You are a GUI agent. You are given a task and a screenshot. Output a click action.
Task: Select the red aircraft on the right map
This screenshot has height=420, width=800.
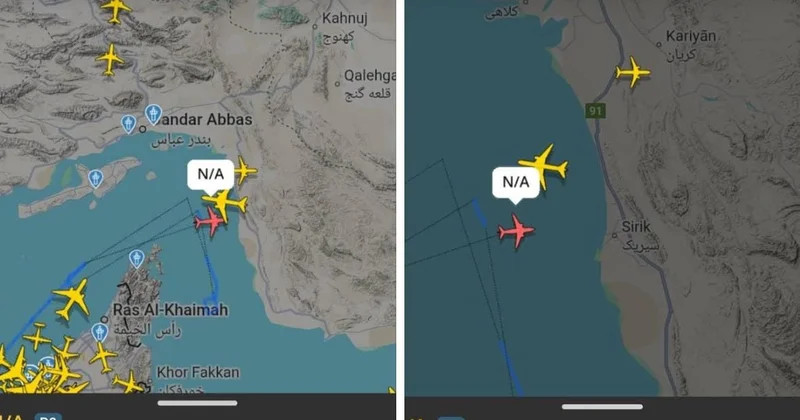click(x=516, y=232)
